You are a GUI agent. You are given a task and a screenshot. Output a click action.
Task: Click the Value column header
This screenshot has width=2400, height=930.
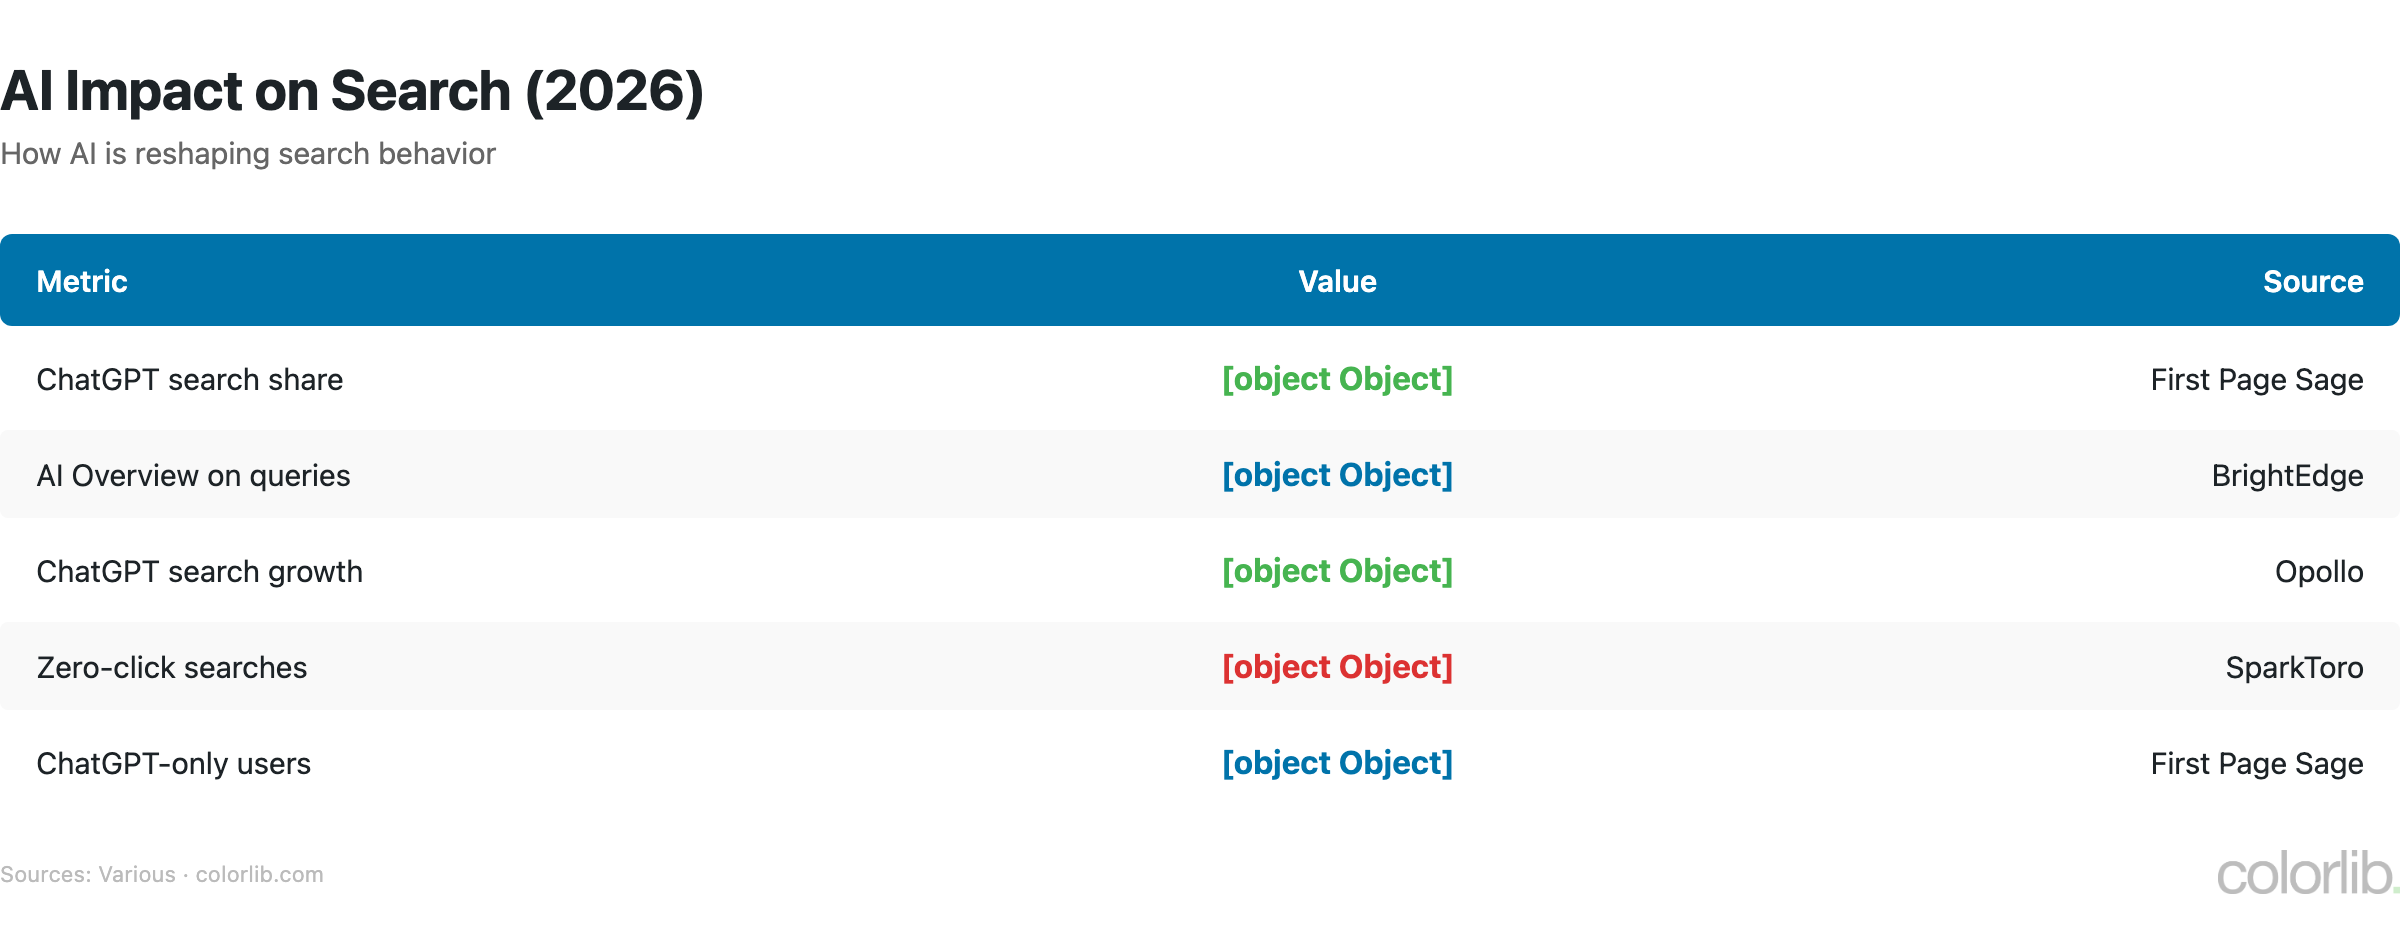tap(1337, 282)
